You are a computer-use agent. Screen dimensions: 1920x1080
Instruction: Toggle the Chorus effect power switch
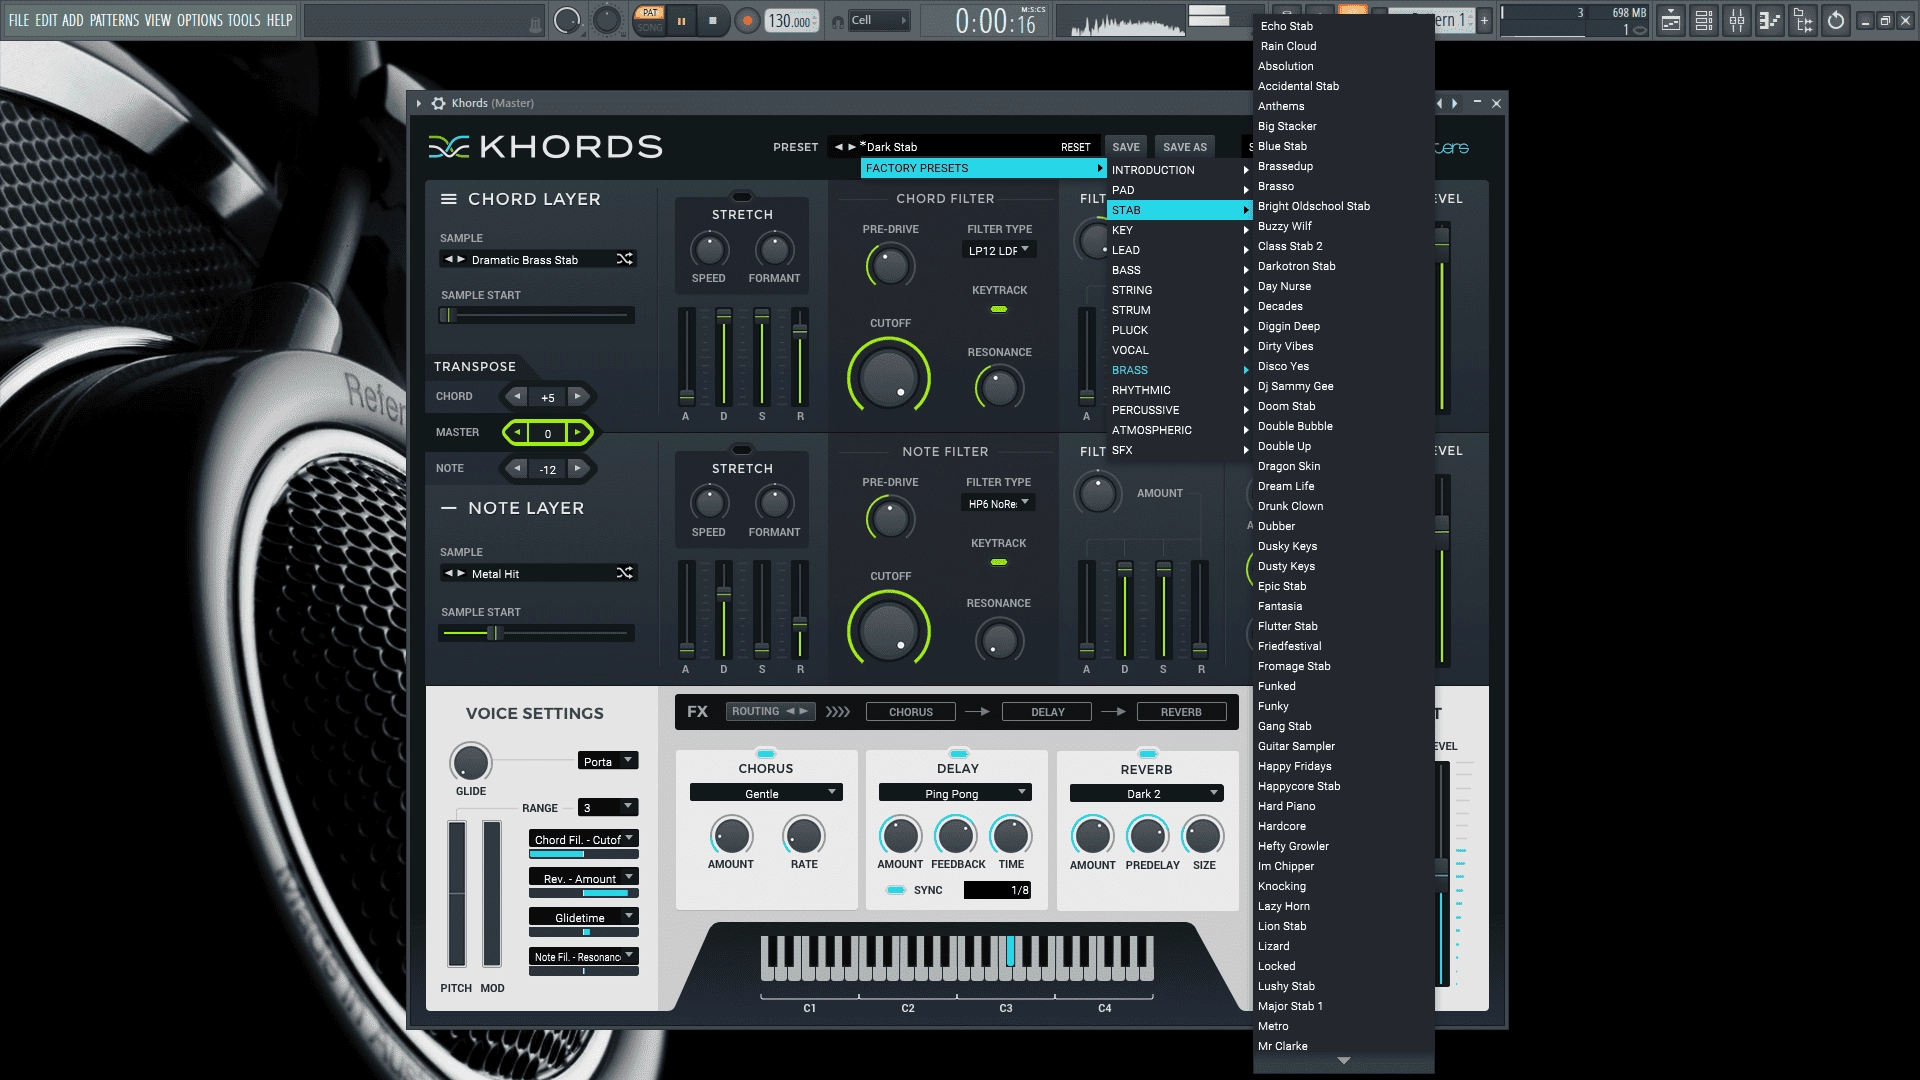(766, 753)
